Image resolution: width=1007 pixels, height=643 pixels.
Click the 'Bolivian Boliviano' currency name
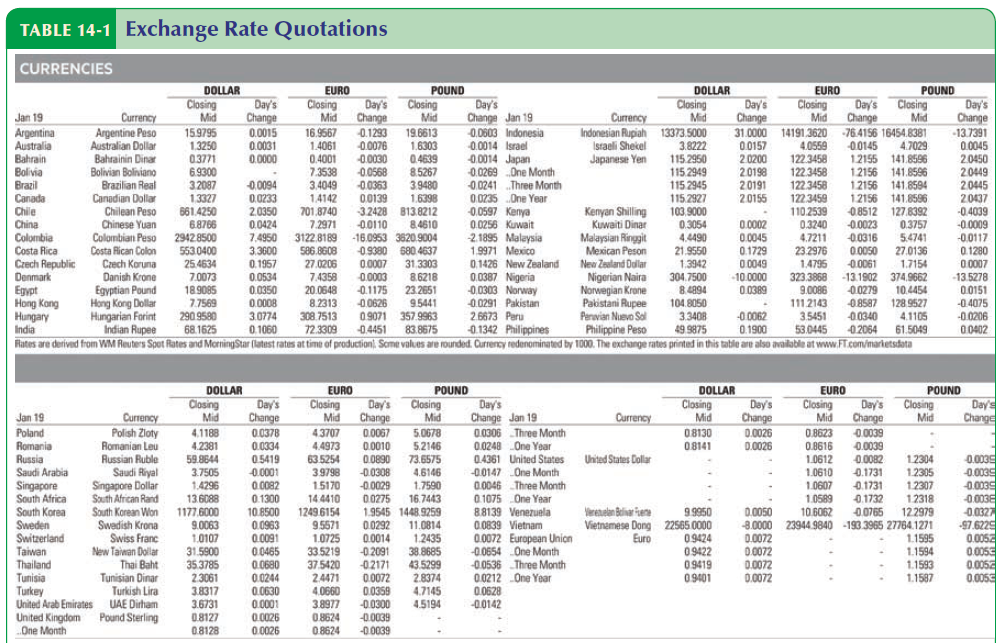pos(123,172)
